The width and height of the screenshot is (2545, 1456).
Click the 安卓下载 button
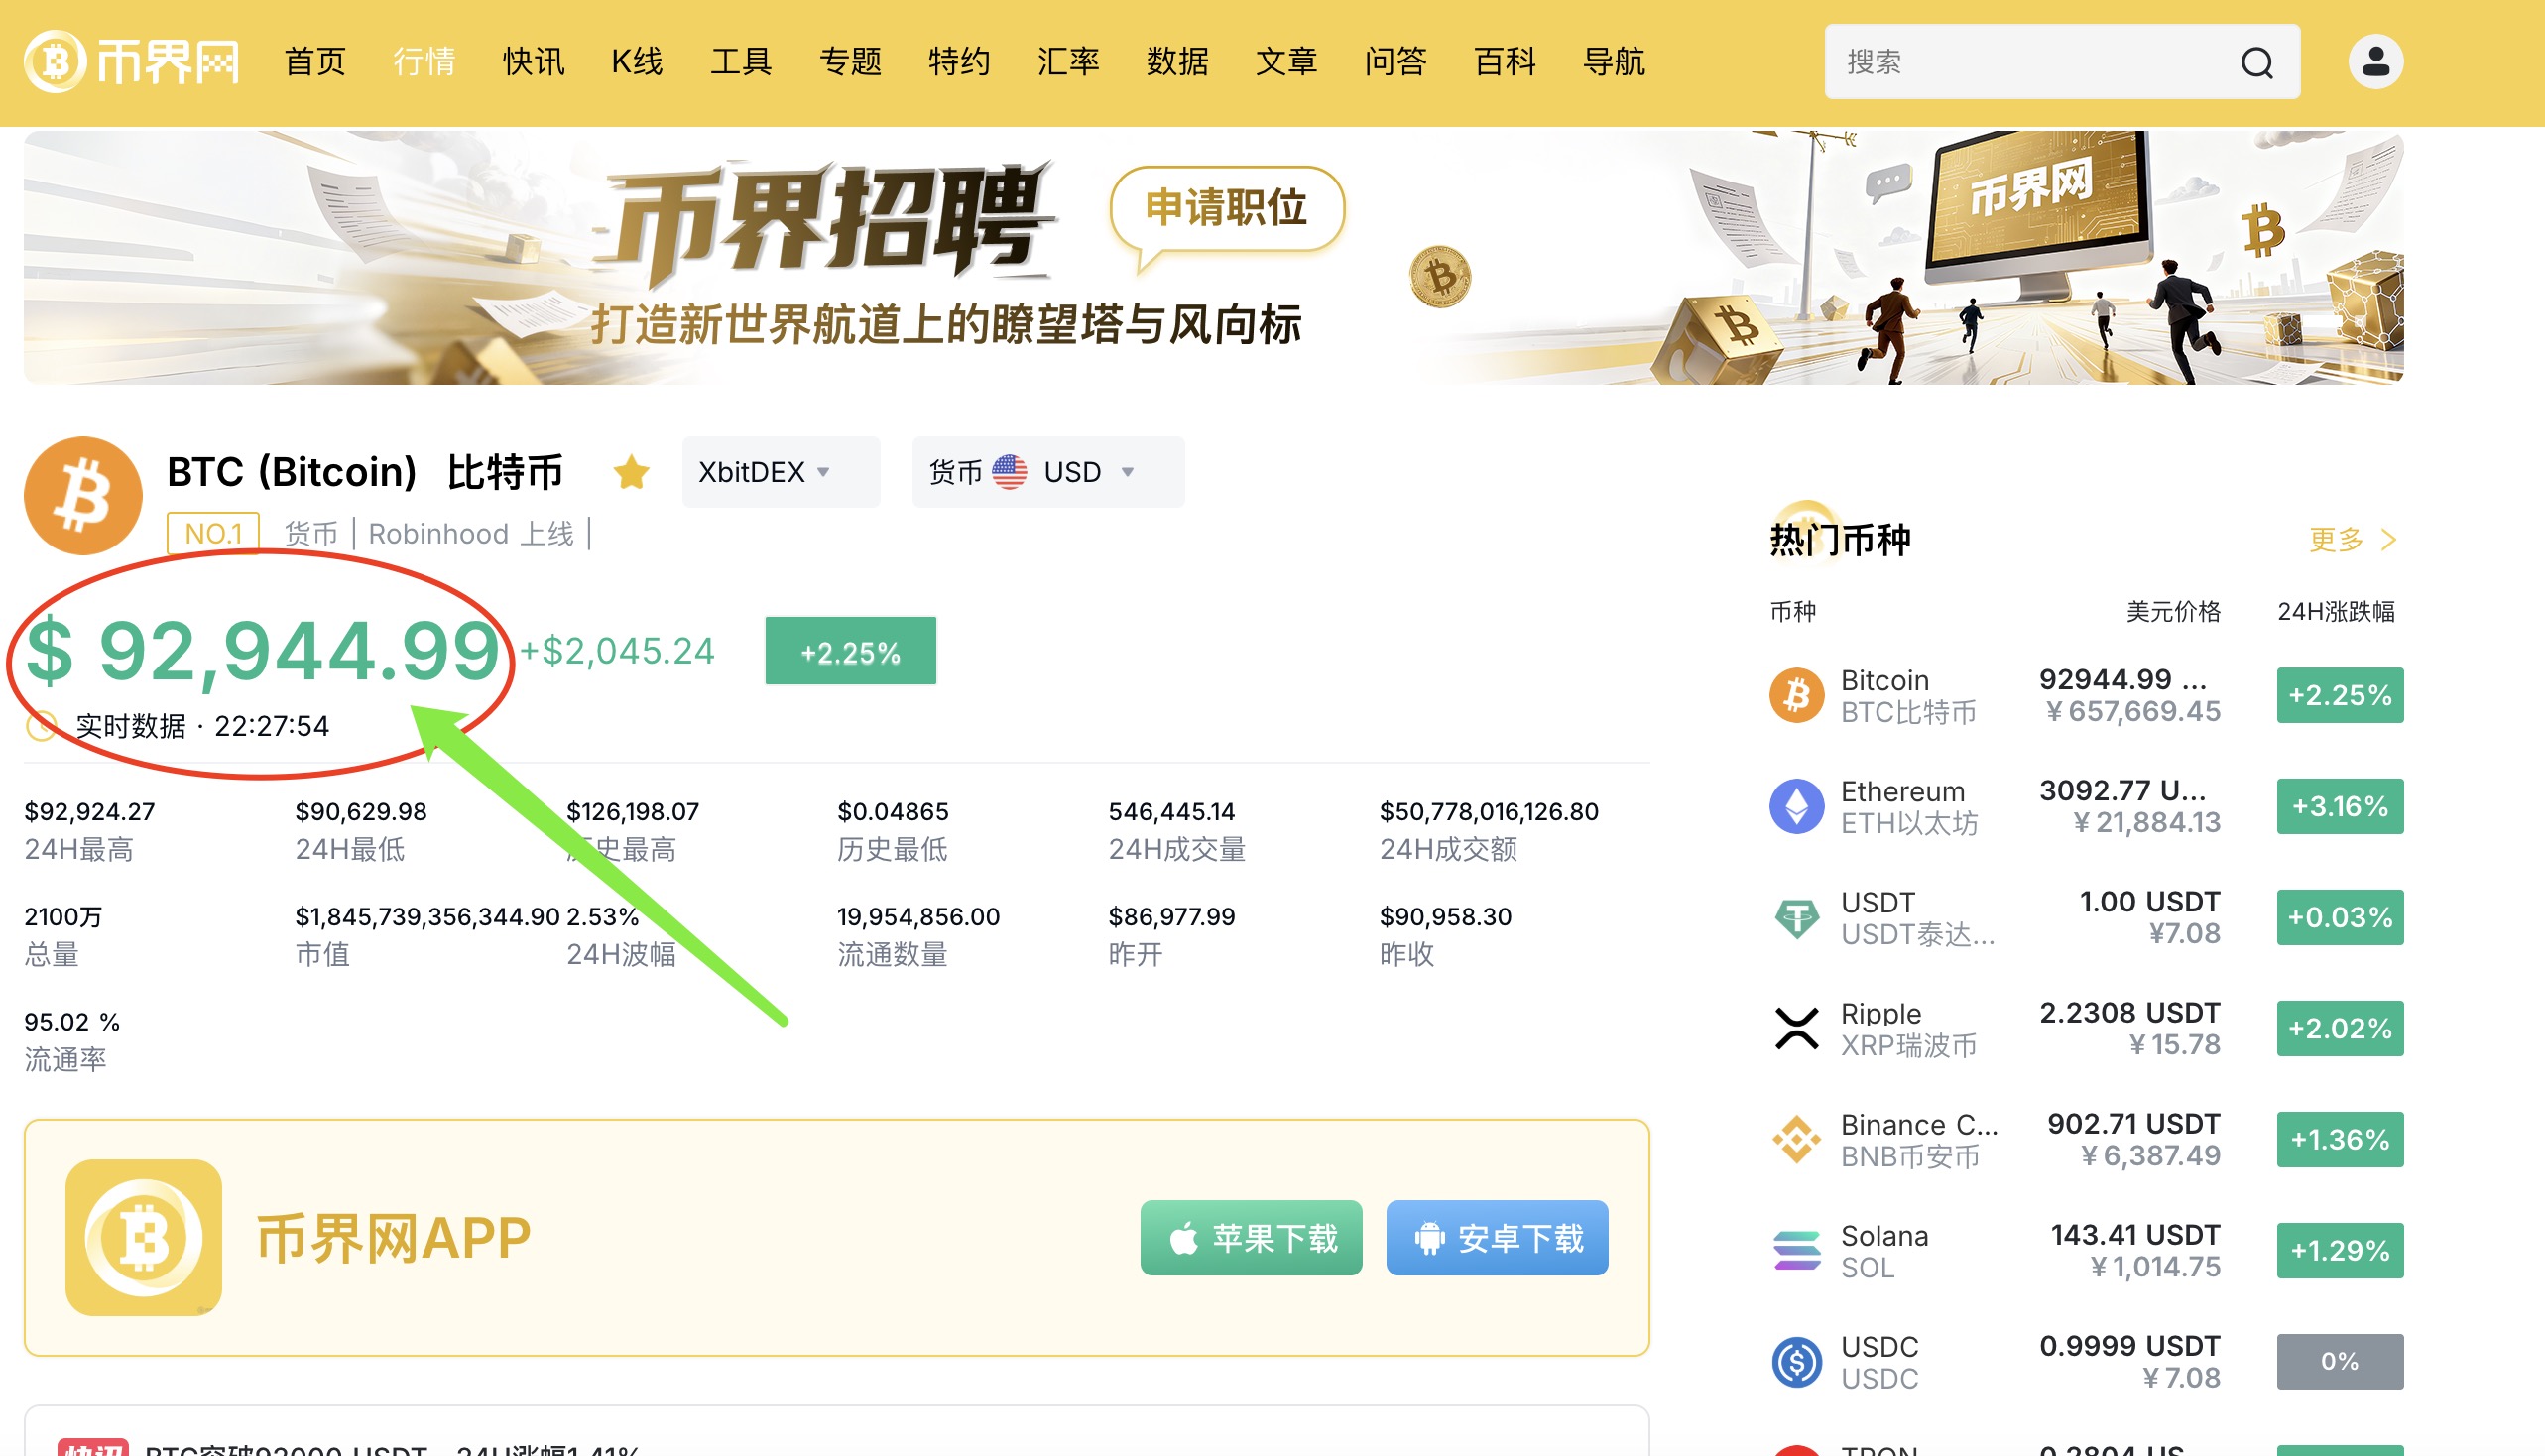pos(1496,1238)
